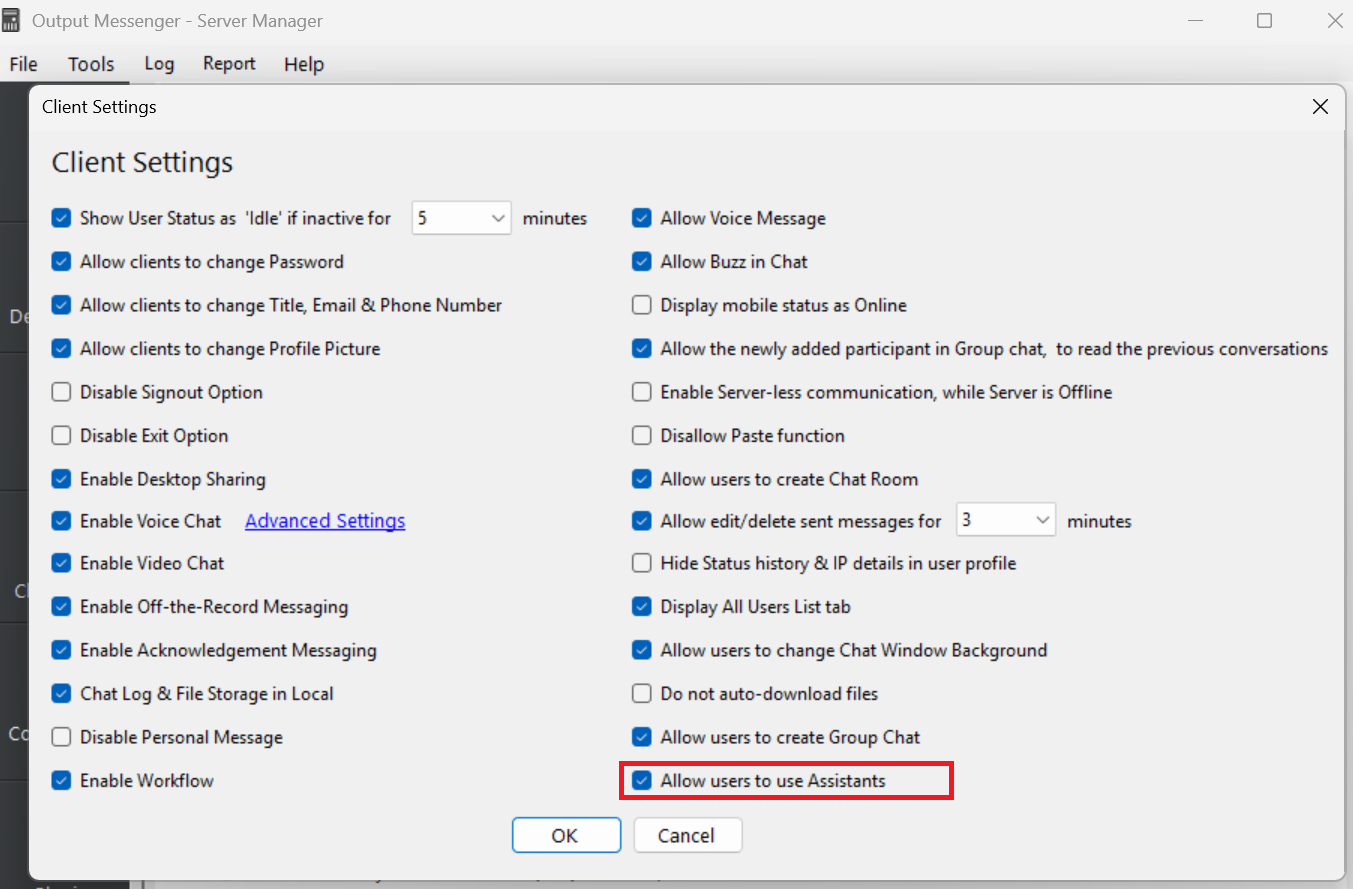
Task: Open Advanced Settings link for voice chat
Action: 325,521
